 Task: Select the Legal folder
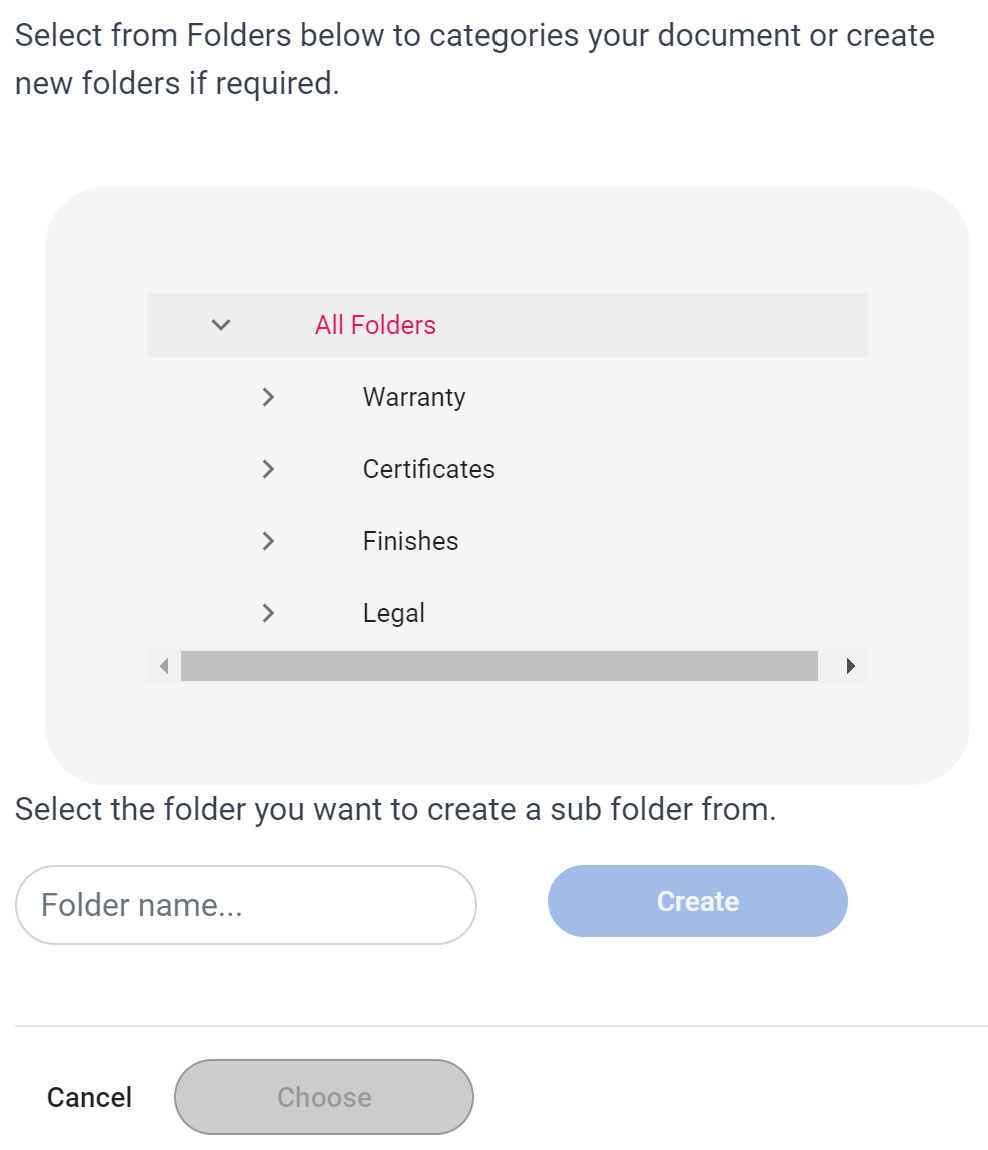(x=393, y=613)
